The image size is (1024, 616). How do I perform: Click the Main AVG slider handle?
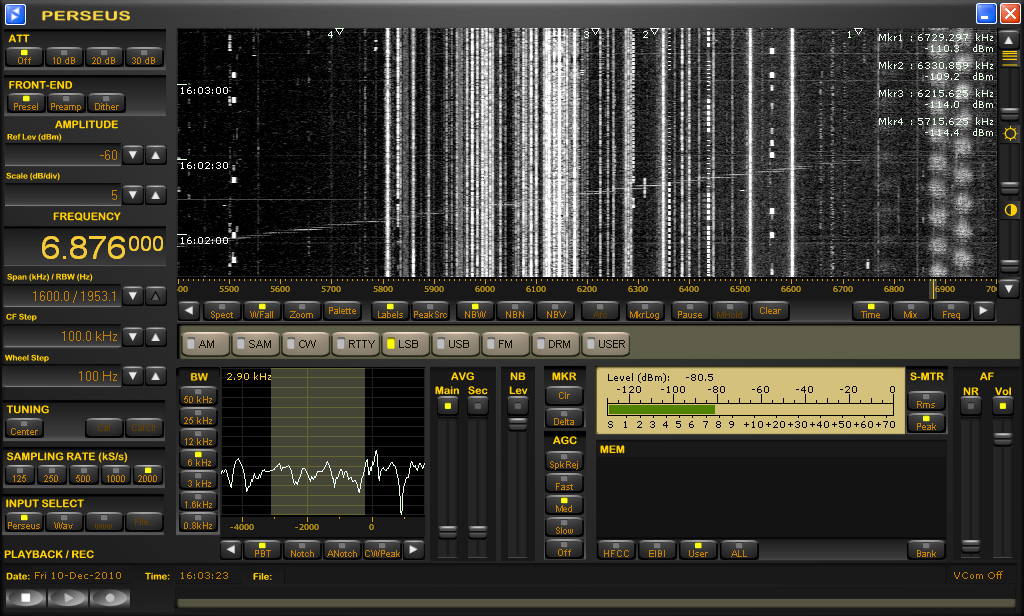[x=447, y=531]
